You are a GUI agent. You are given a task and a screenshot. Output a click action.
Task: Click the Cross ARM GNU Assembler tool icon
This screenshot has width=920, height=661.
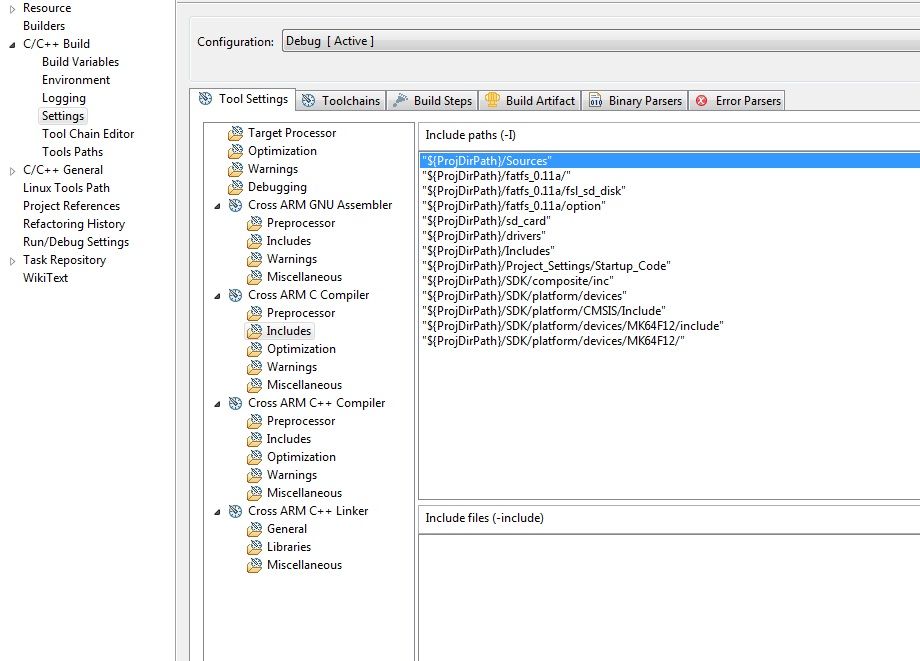(x=235, y=205)
